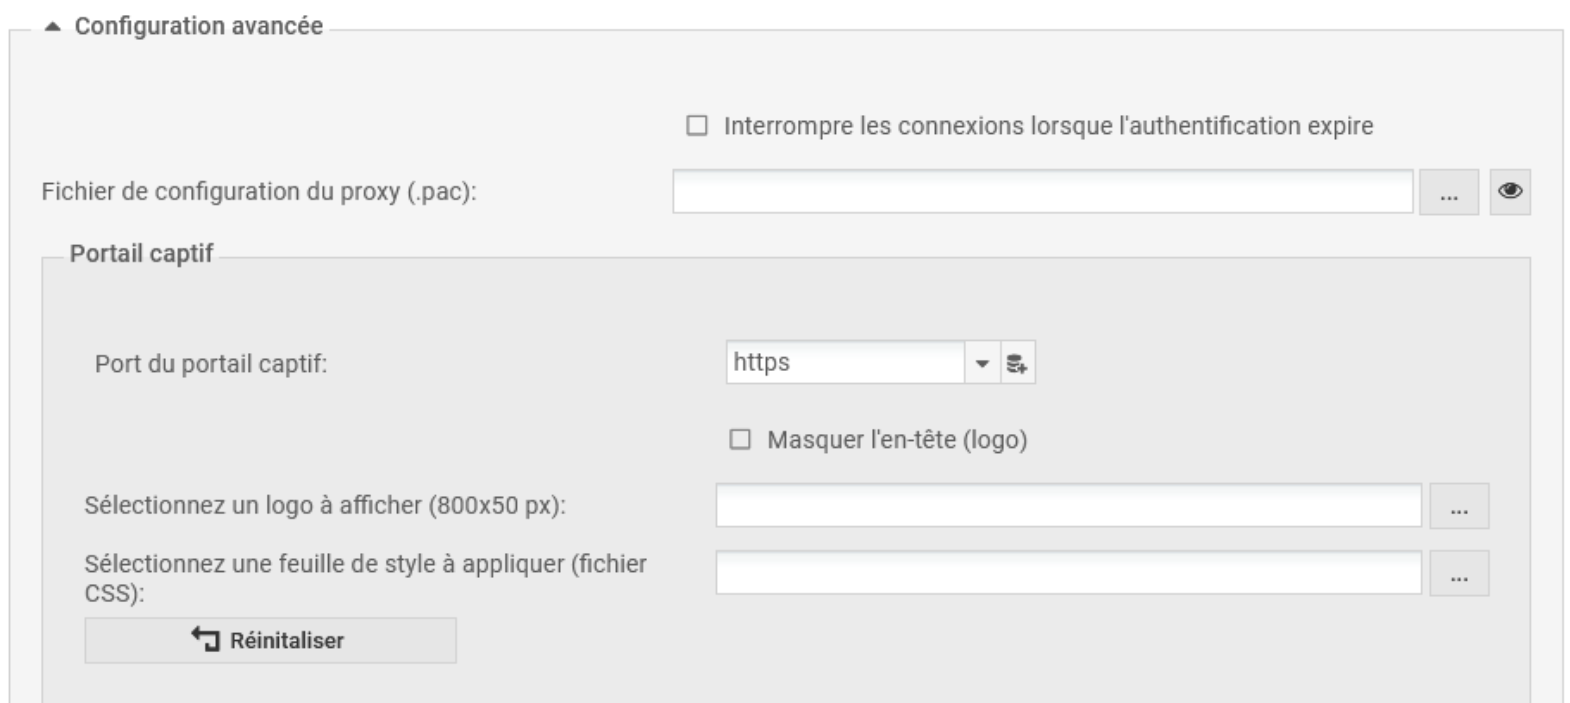This screenshot has width=1570, height=703.
Task: Check Masquer l'en-tête (logo) box
Action: [x=740, y=440]
